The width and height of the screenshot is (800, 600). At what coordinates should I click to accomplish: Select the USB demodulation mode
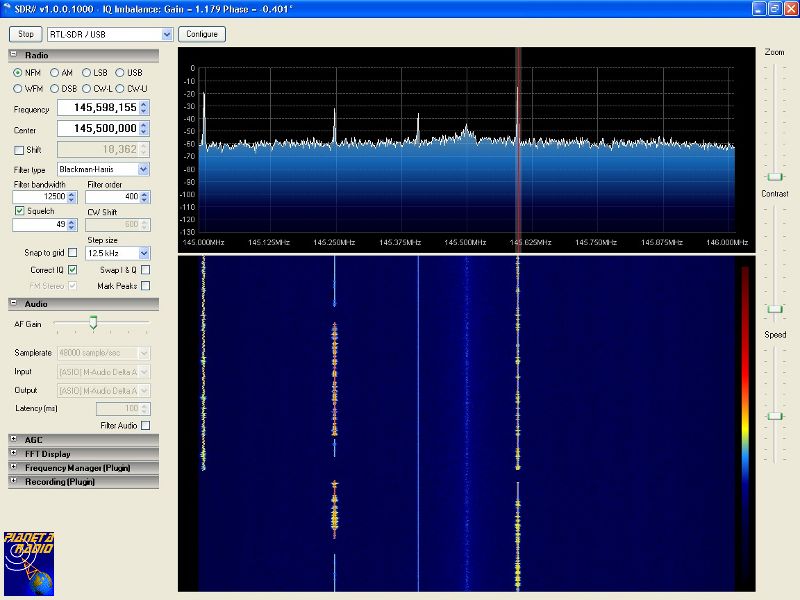tap(120, 72)
